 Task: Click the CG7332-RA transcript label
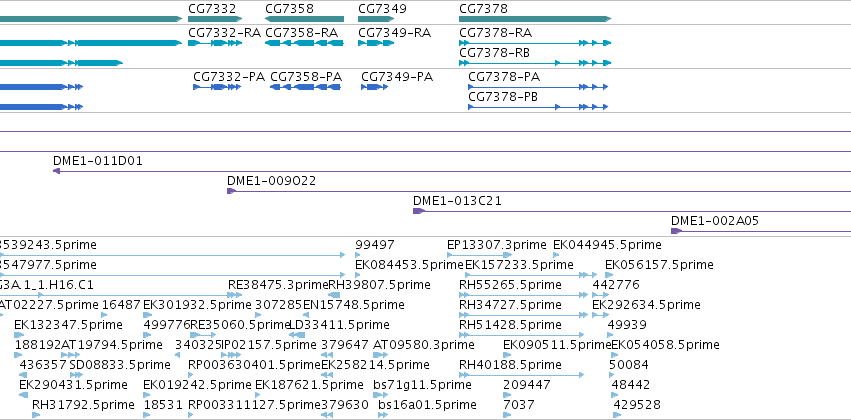tap(225, 33)
